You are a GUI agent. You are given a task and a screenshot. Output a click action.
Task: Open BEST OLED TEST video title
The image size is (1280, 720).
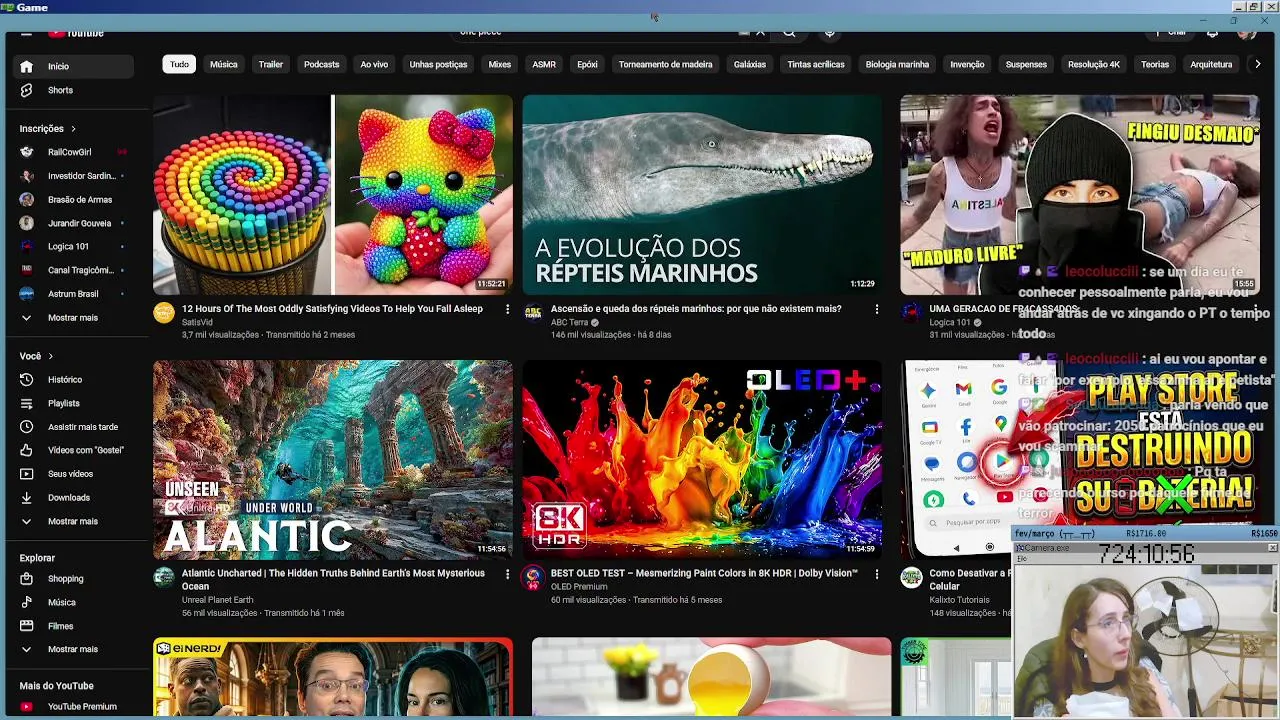(x=704, y=574)
